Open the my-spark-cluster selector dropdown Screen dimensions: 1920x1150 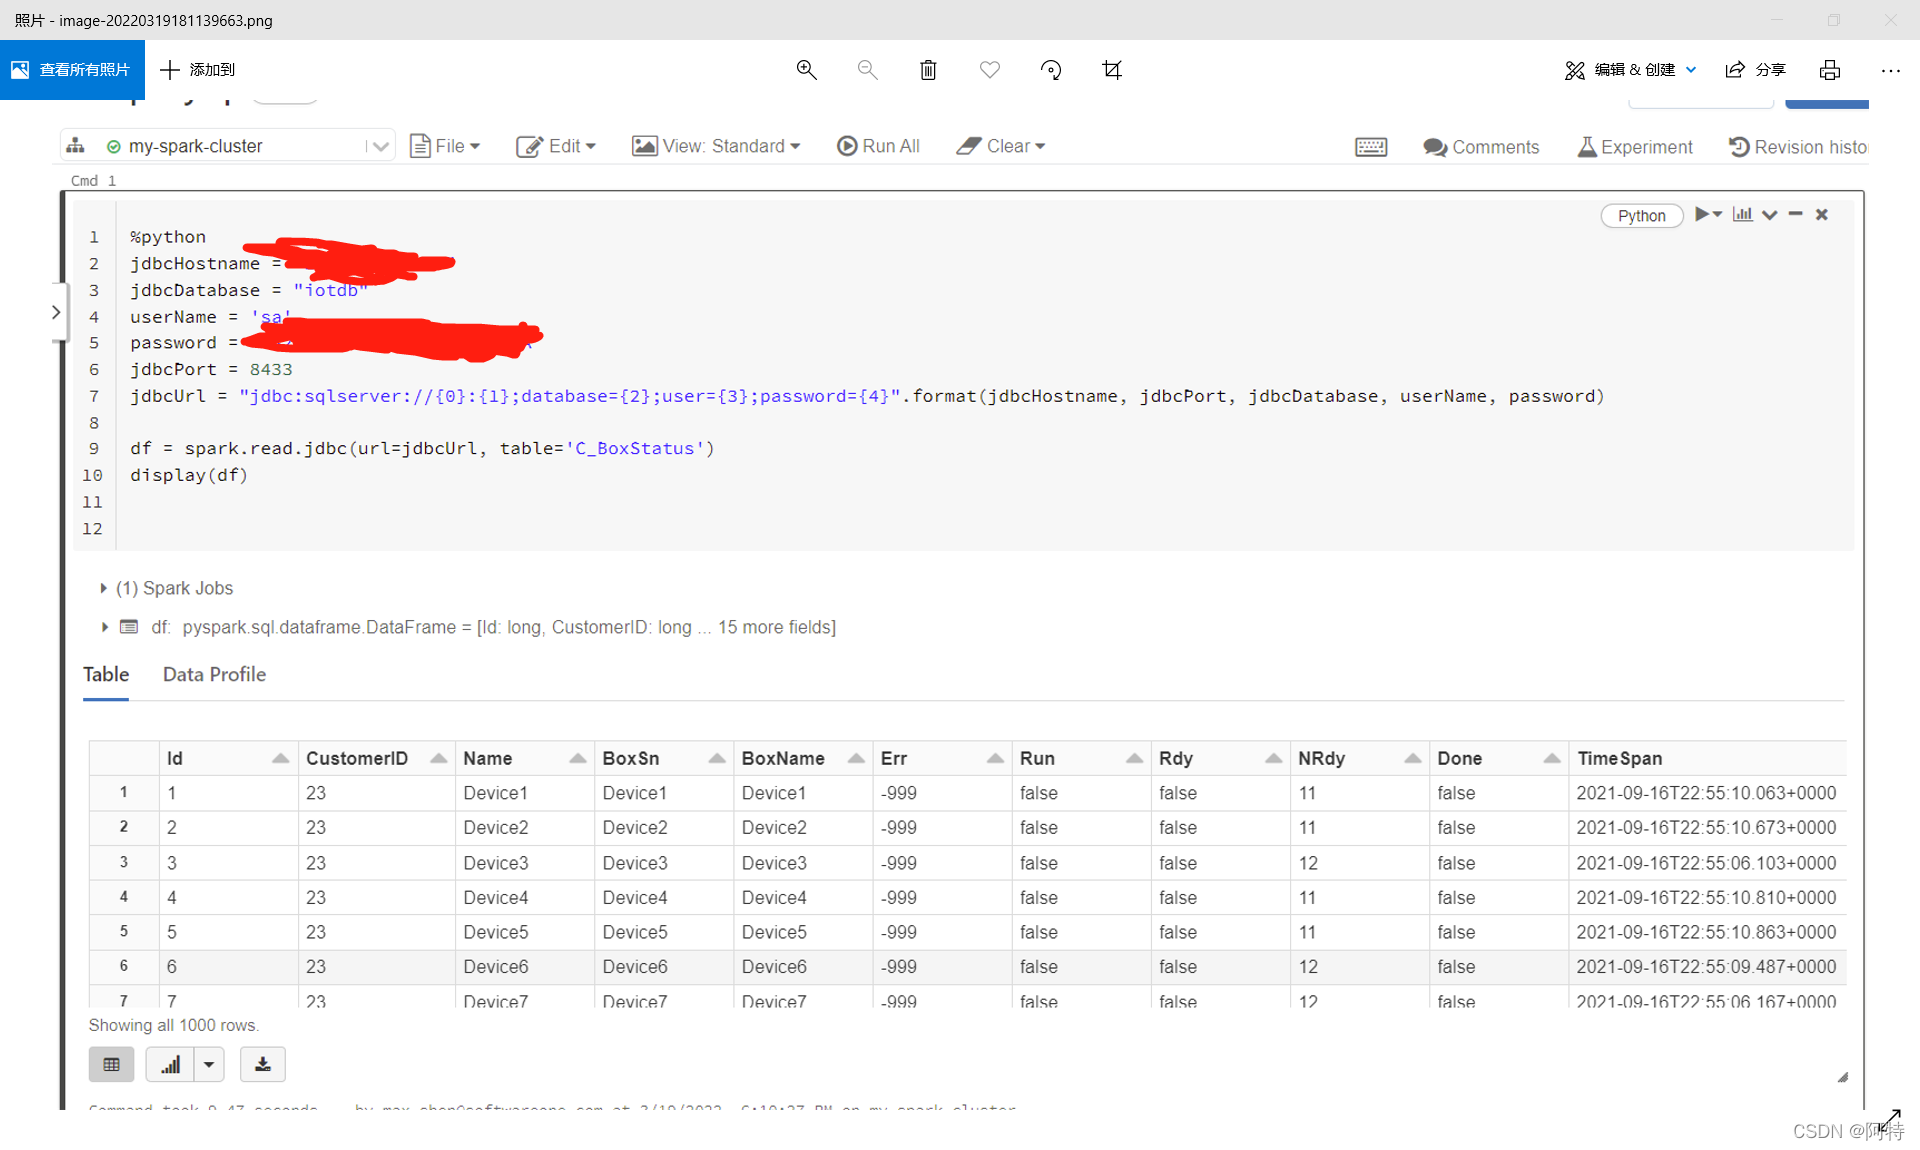tap(380, 145)
